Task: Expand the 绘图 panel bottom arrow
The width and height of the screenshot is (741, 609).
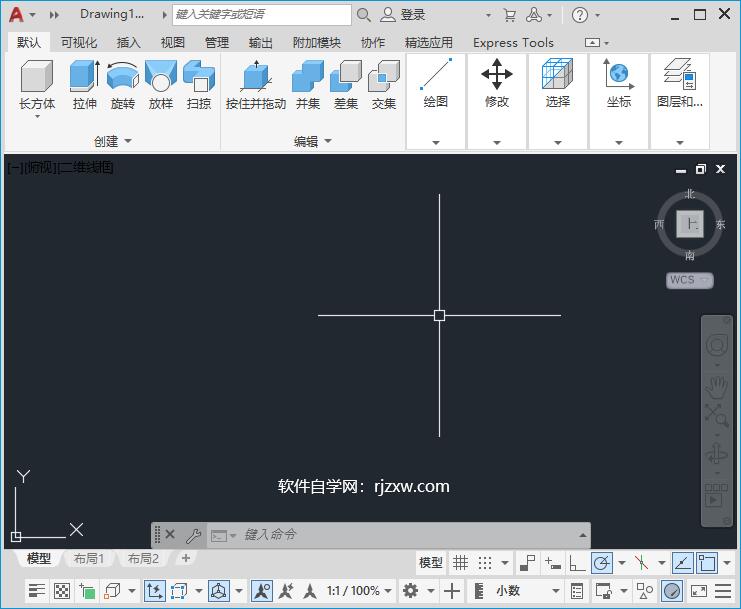Action: click(436, 142)
